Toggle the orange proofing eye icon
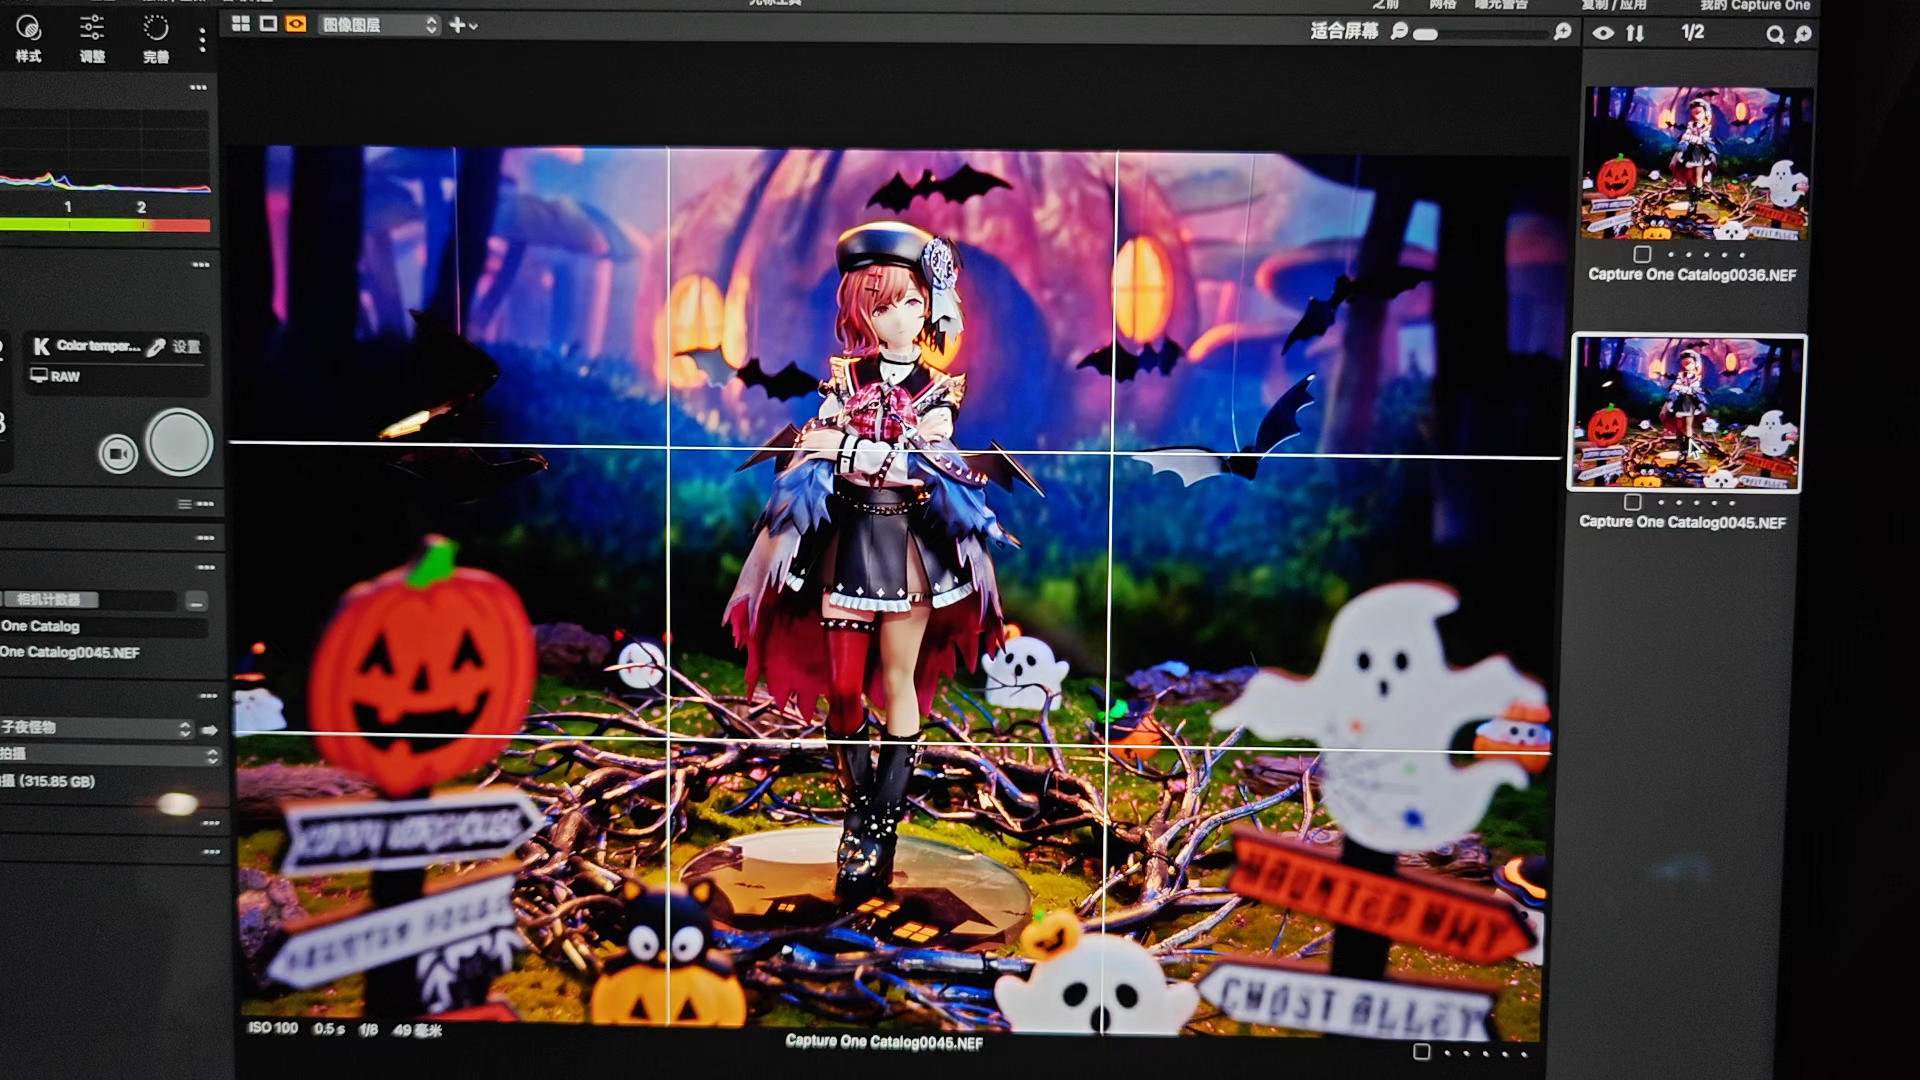This screenshot has width=1920, height=1080. point(296,24)
